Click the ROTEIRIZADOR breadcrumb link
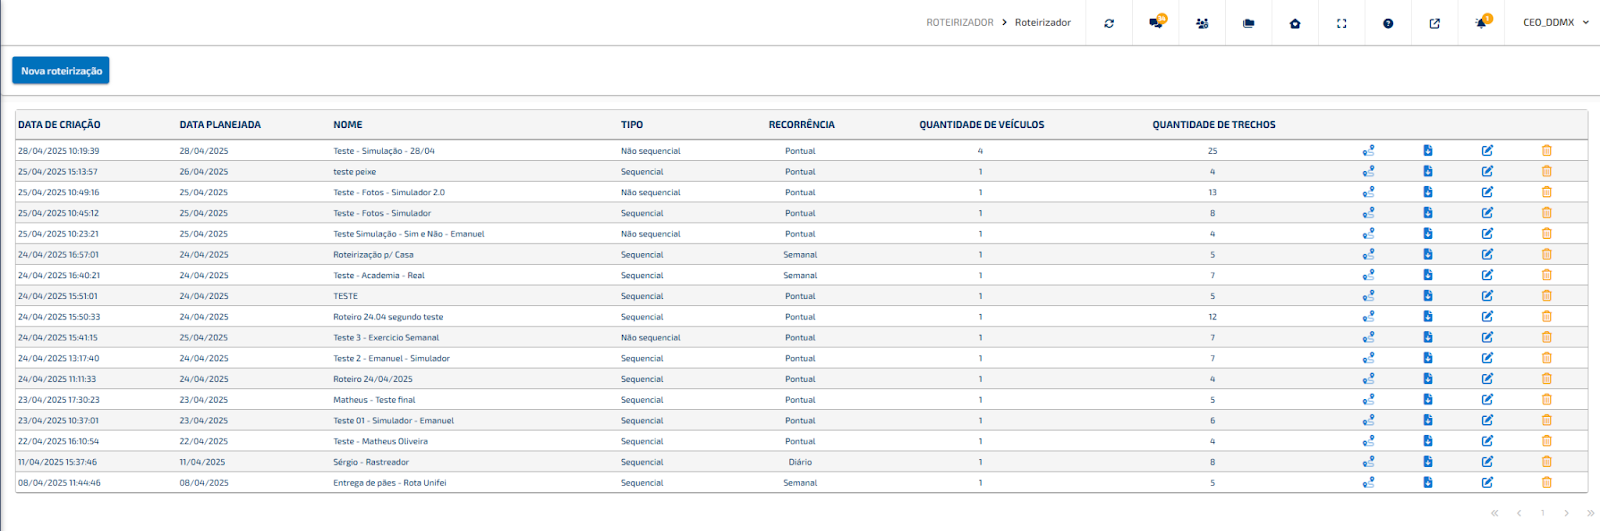Screen dimensions: 1600x531 coord(960,23)
